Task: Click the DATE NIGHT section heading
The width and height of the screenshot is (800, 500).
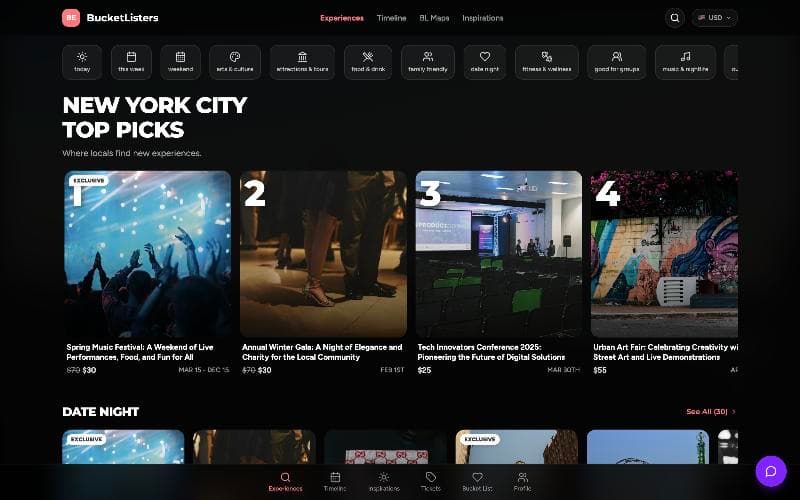Action: pyautogui.click(x=101, y=412)
